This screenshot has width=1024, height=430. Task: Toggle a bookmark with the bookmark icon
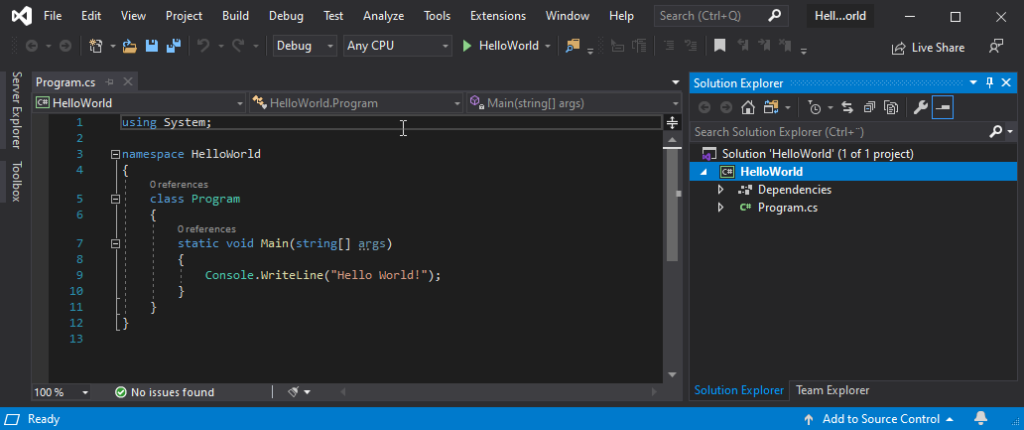(x=718, y=46)
